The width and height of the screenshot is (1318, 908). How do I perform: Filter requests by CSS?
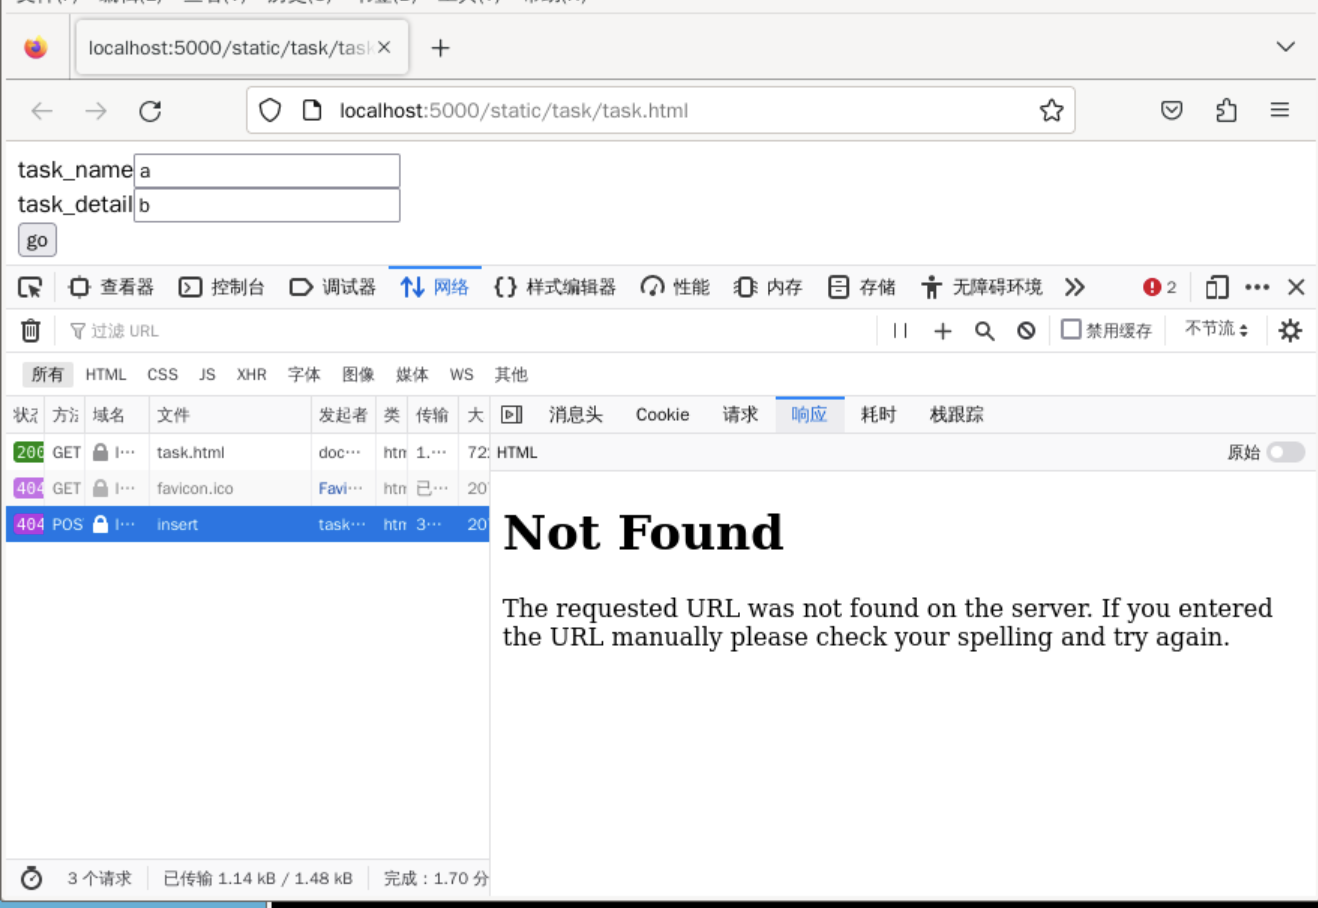click(x=162, y=374)
